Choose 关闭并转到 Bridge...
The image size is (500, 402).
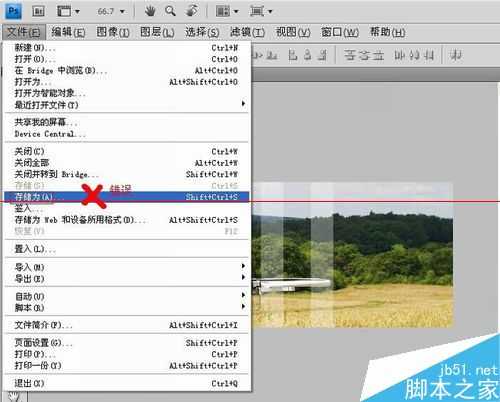[127, 174]
